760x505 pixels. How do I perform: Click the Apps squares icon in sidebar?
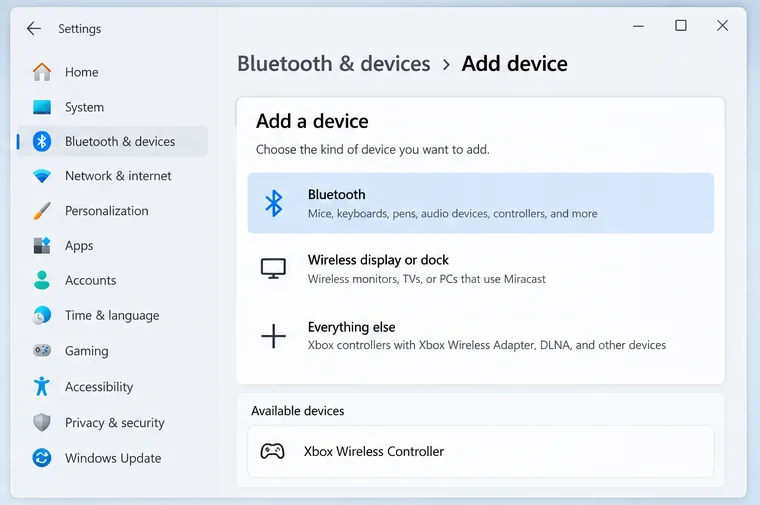tap(42, 246)
